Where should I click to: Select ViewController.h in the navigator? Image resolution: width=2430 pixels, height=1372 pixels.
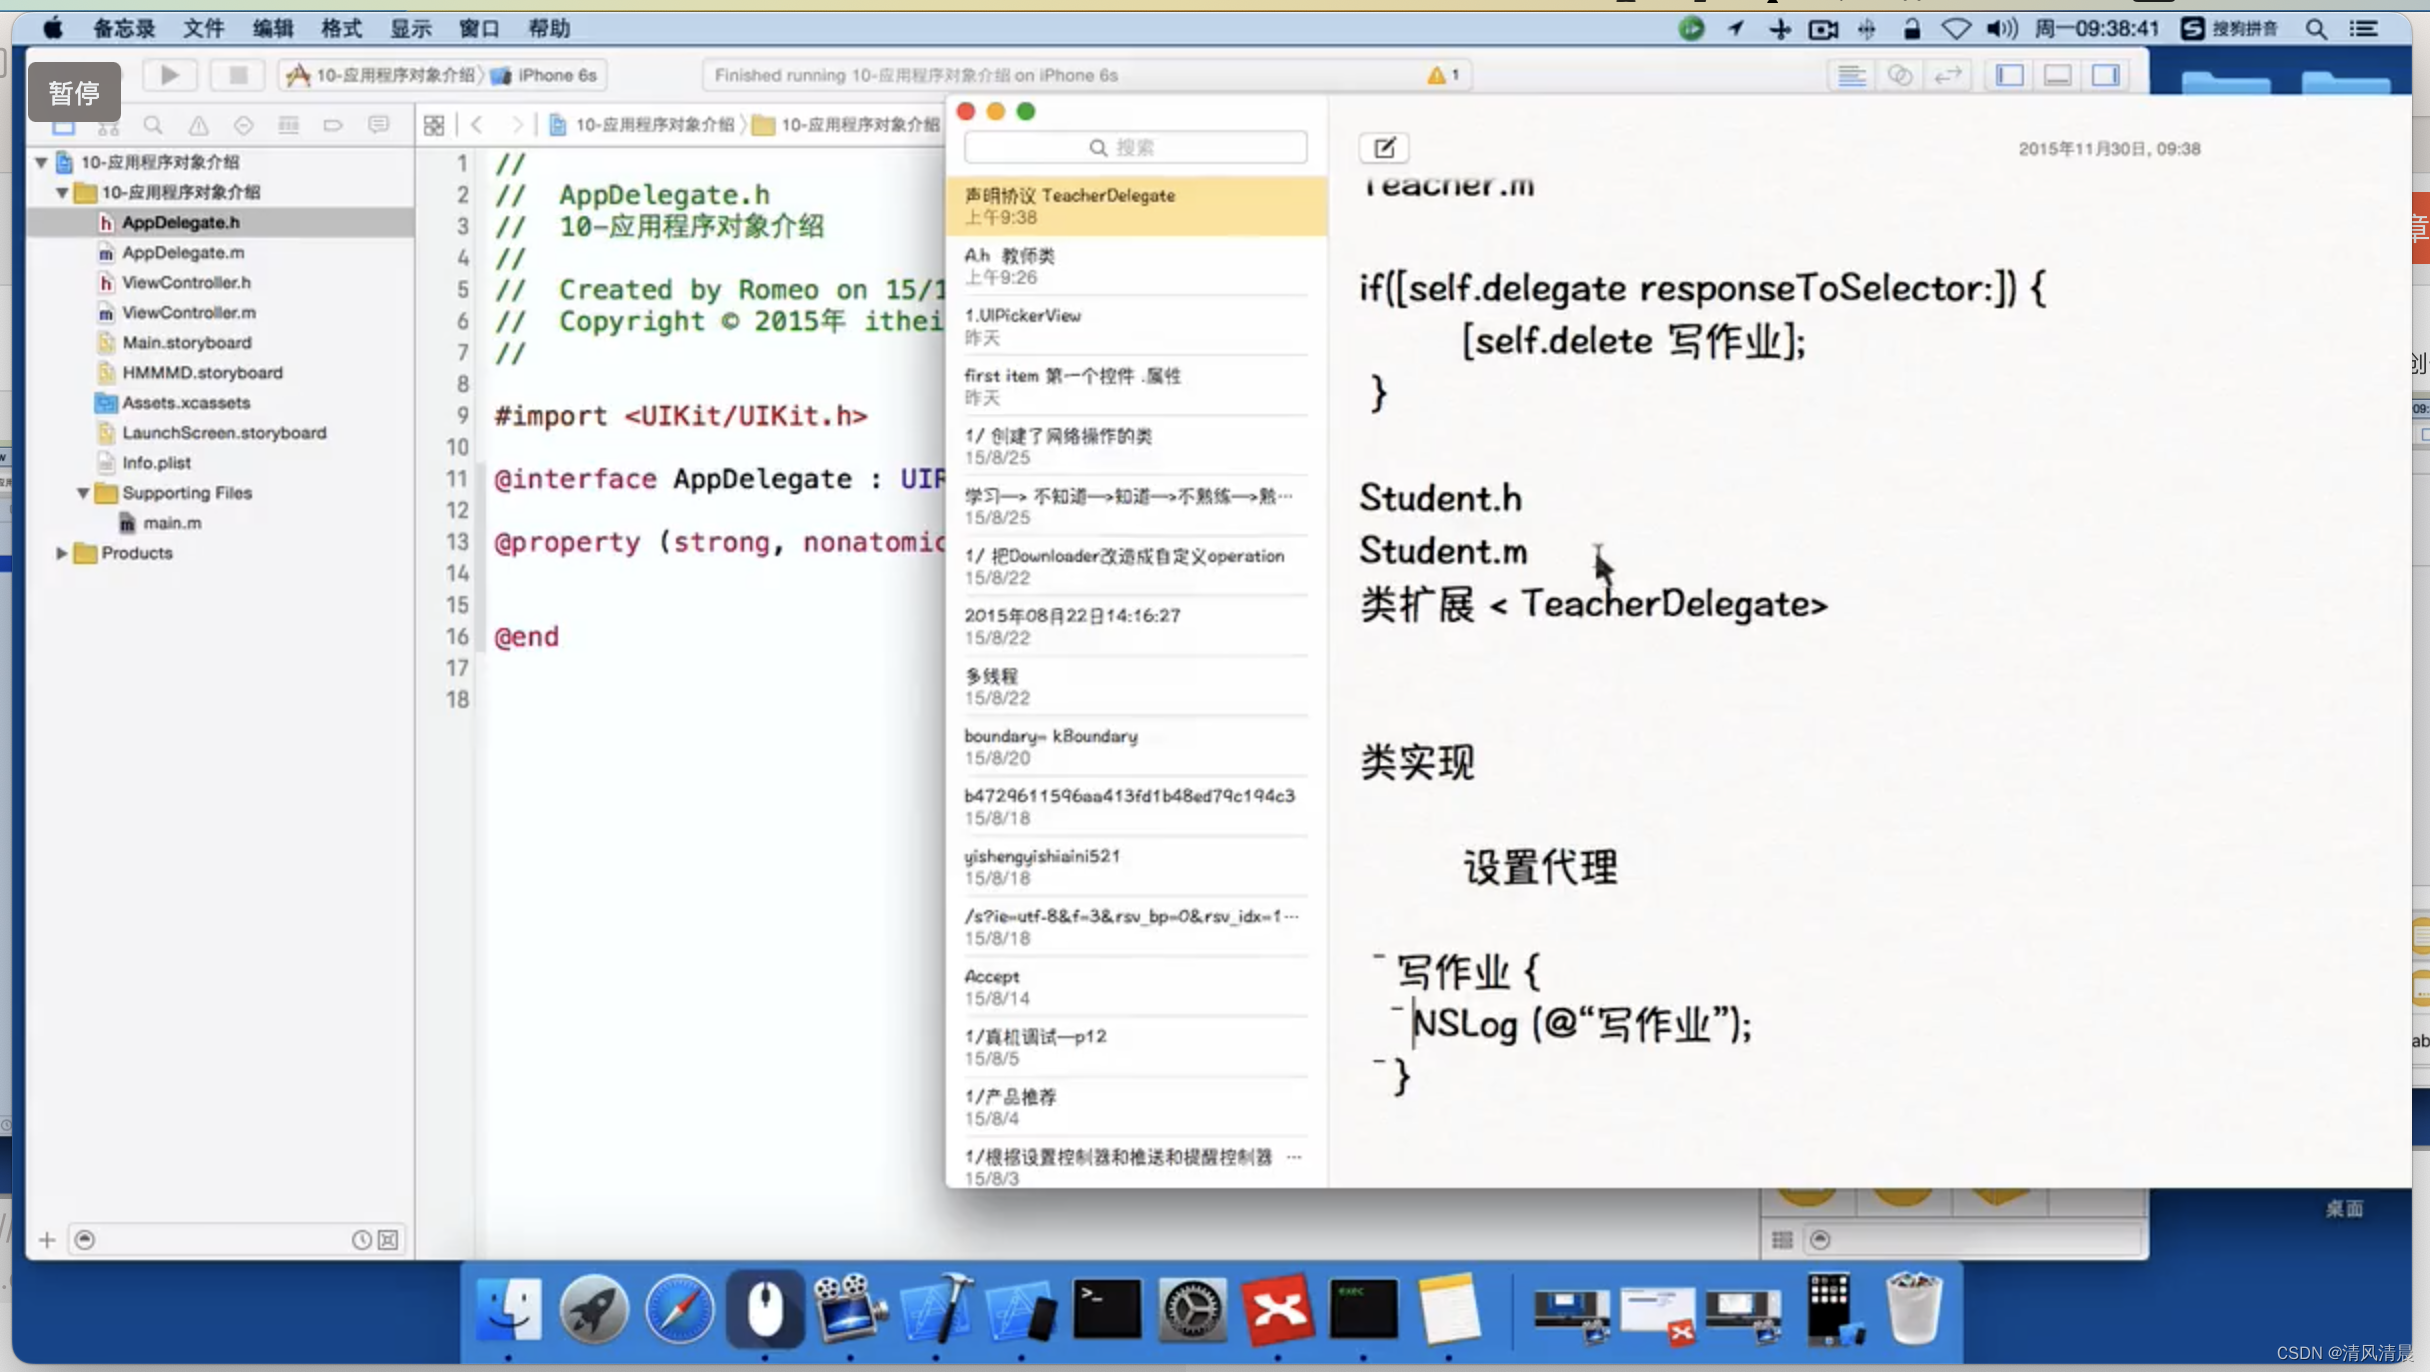click(186, 282)
